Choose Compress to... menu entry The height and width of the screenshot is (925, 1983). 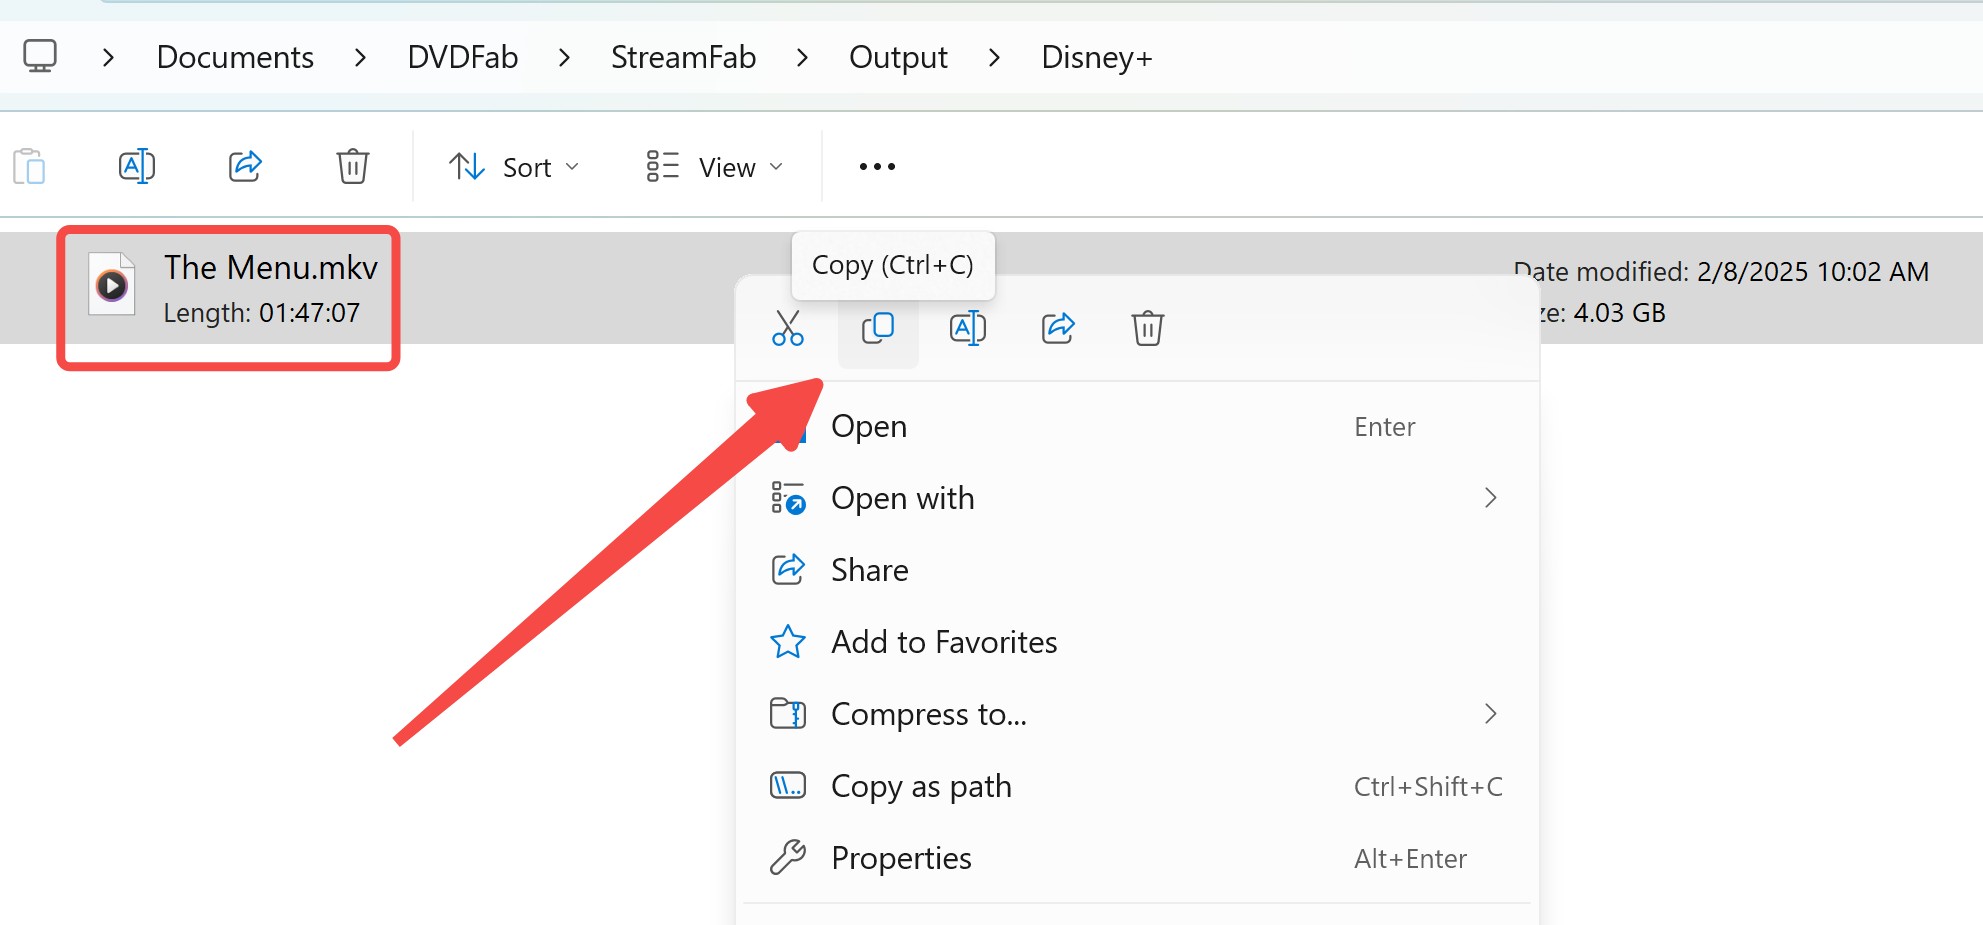click(x=1138, y=714)
